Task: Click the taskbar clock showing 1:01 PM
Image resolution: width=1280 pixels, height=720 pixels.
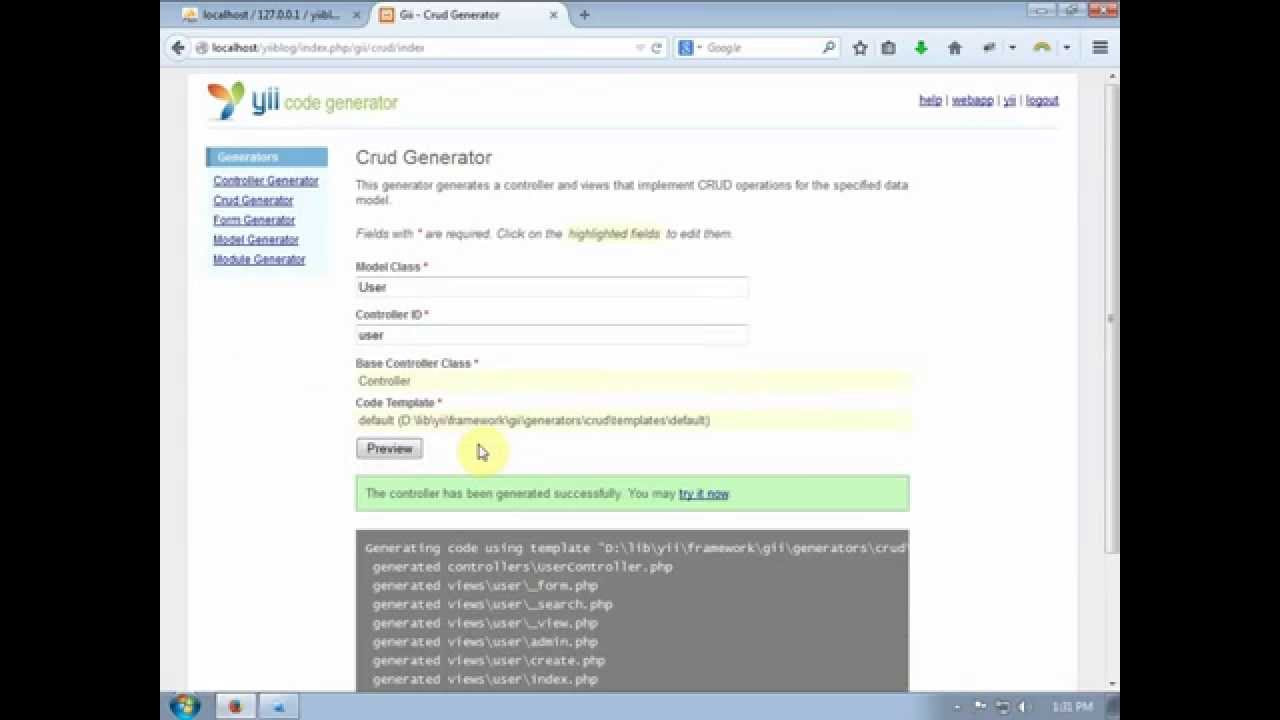Action: pyautogui.click(x=1073, y=707)
